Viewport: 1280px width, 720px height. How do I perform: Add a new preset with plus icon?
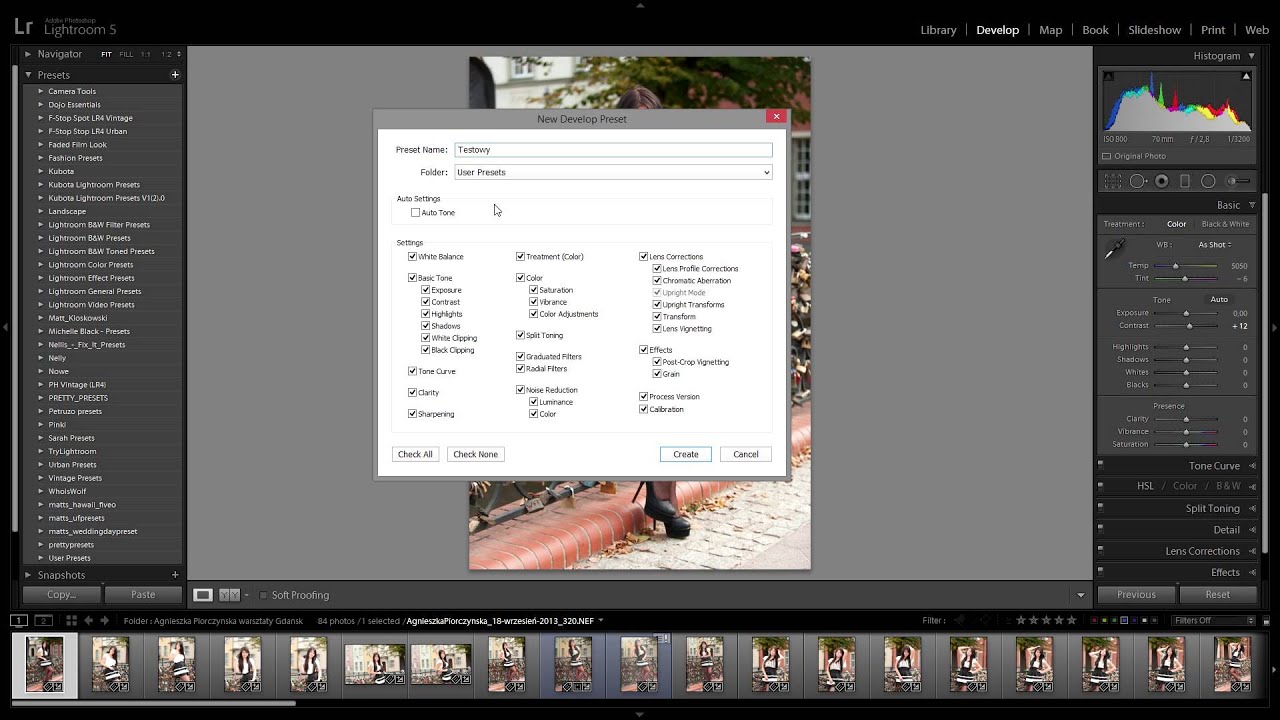(175, 75)
